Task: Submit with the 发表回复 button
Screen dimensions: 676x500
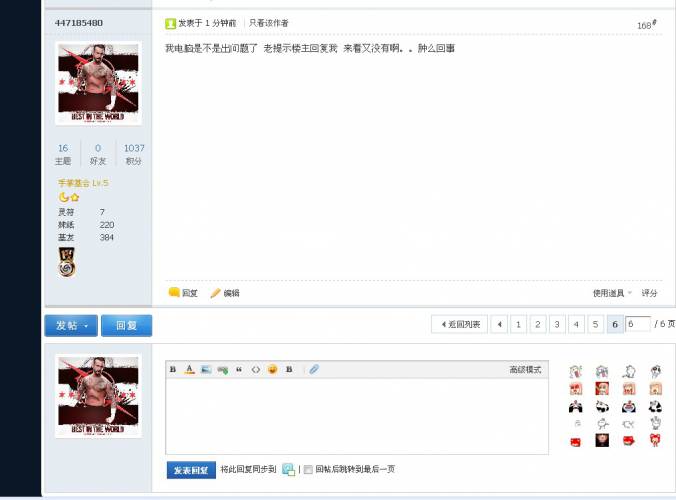Action: tap(191, 470)
